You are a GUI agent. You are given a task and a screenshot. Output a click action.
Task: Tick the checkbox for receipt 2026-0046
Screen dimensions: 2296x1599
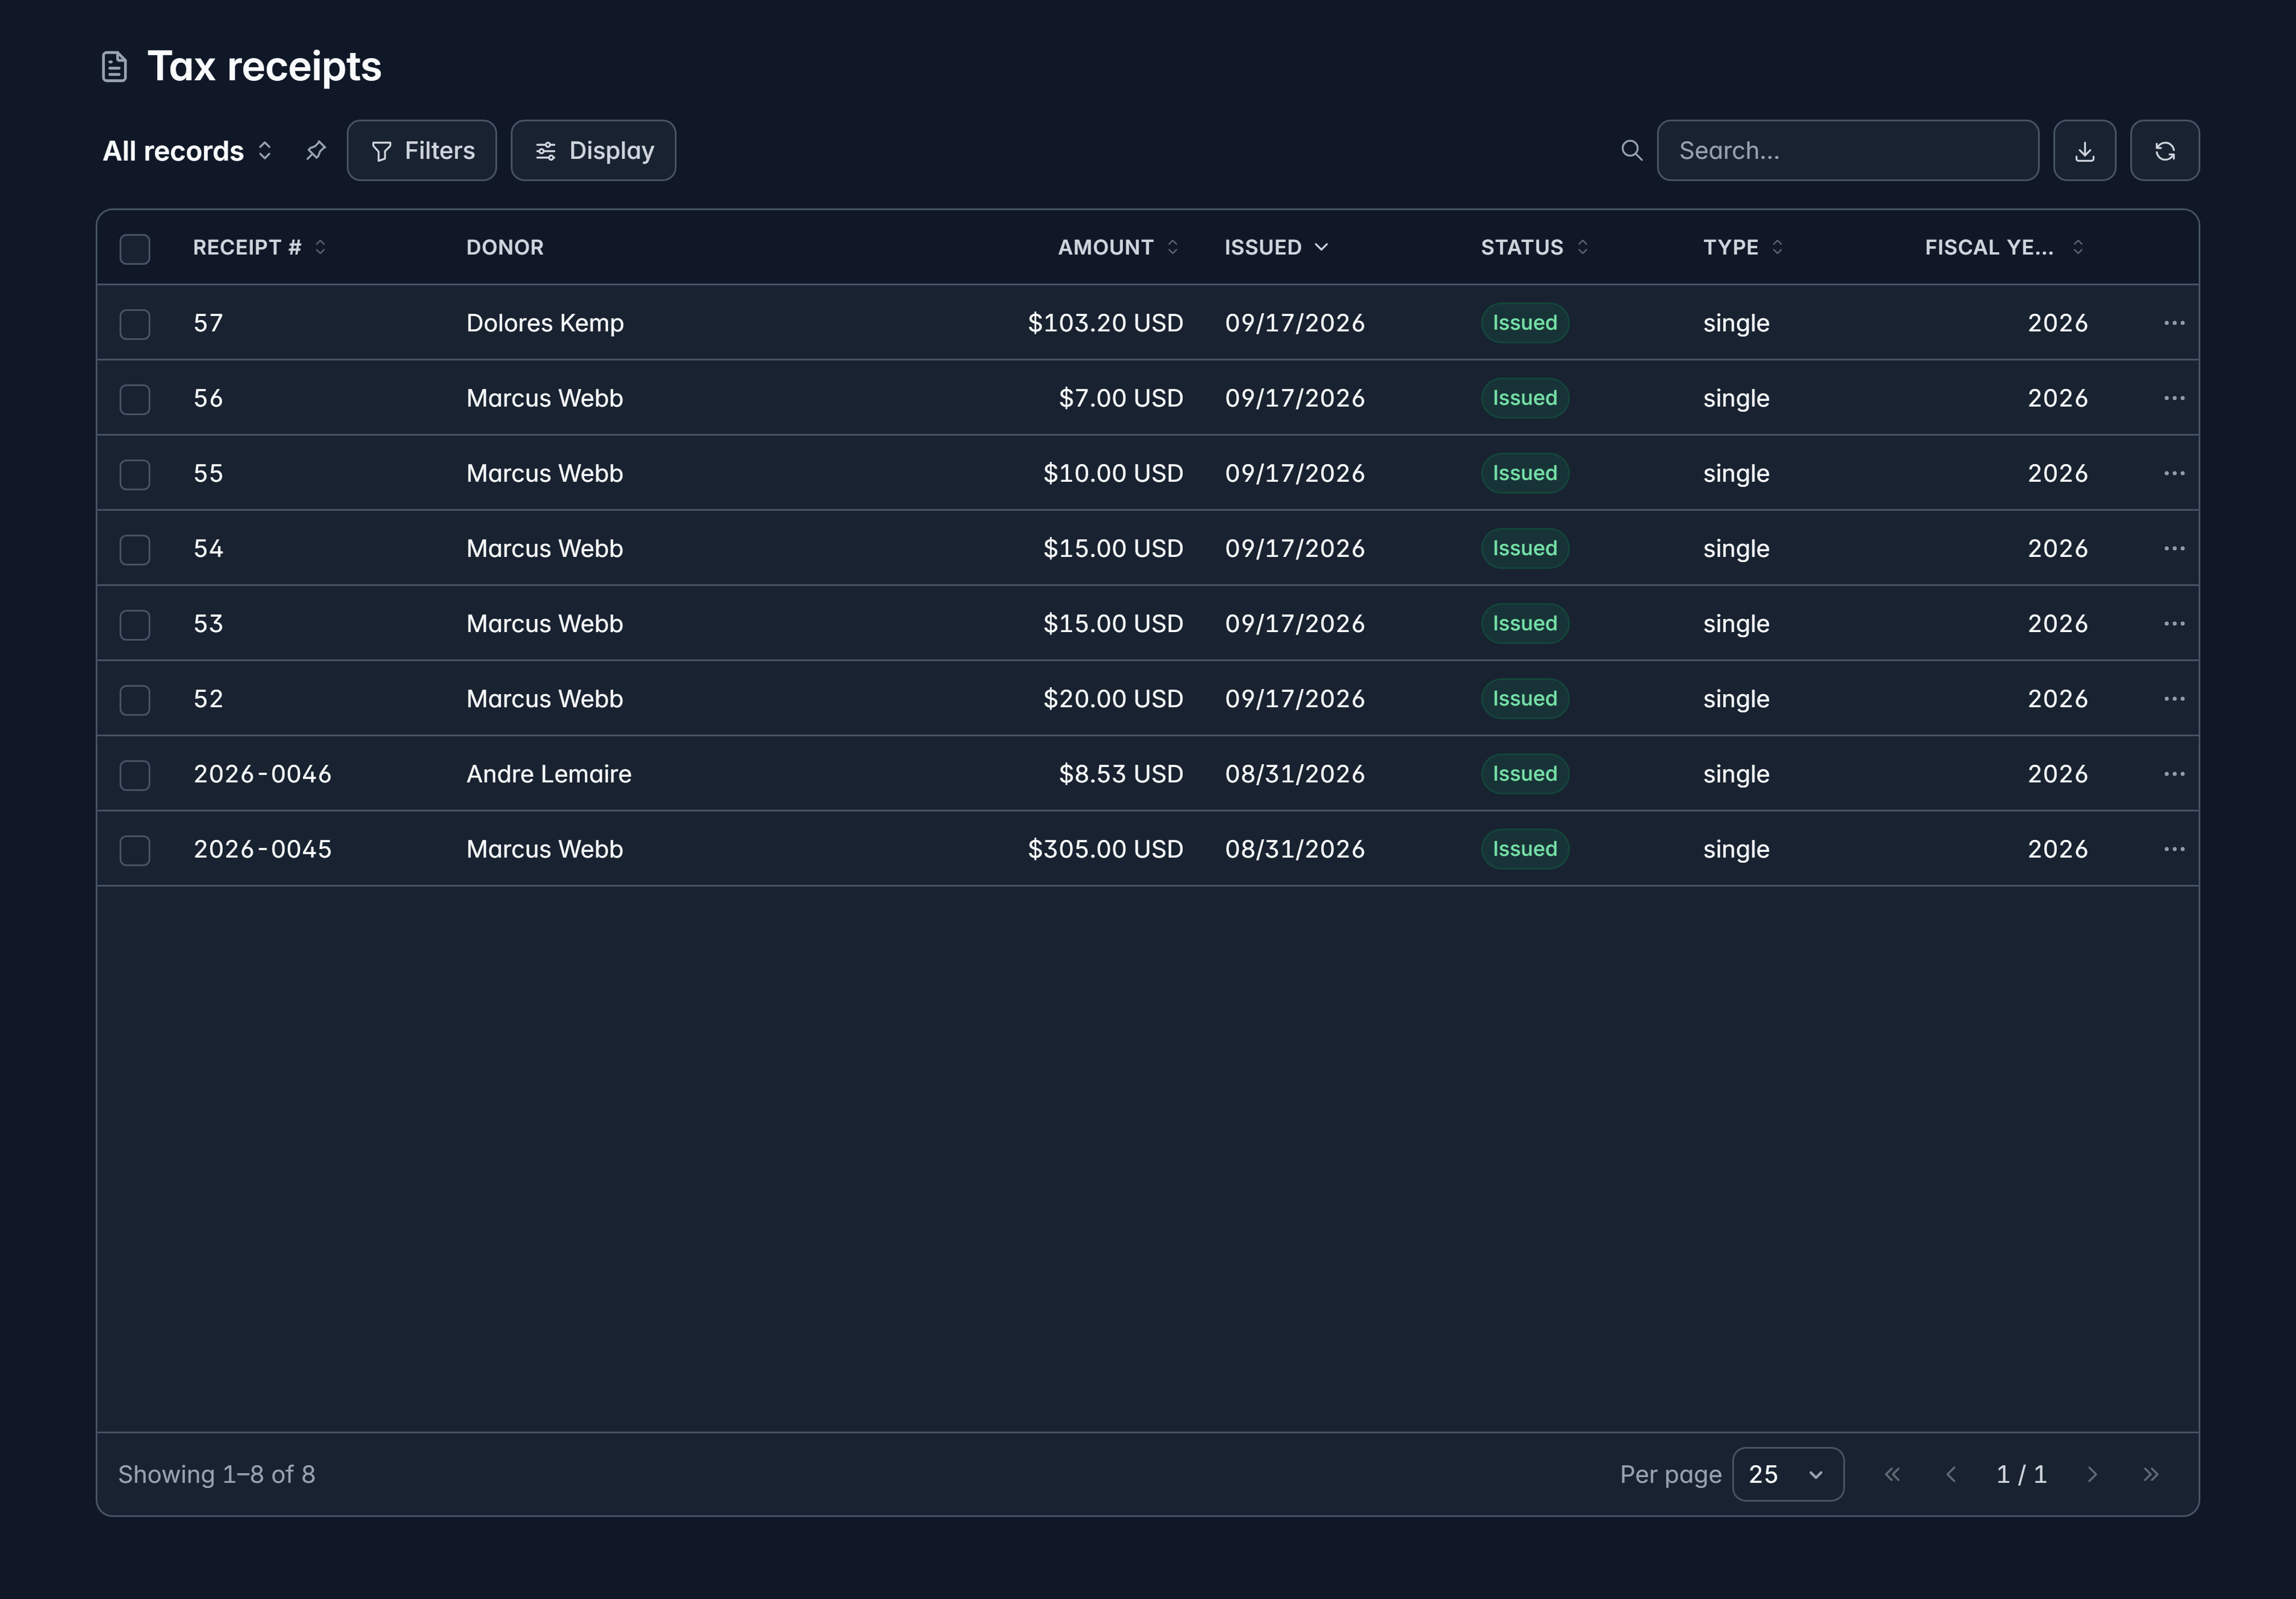point(135,775)
